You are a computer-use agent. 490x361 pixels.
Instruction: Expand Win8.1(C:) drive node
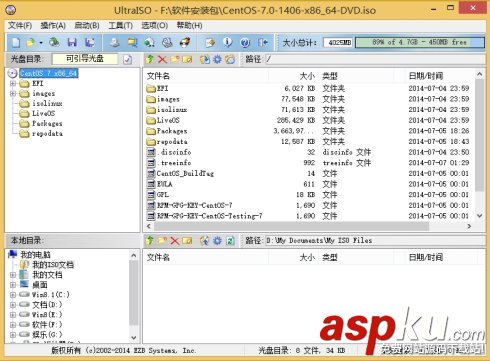click(13, 295)
